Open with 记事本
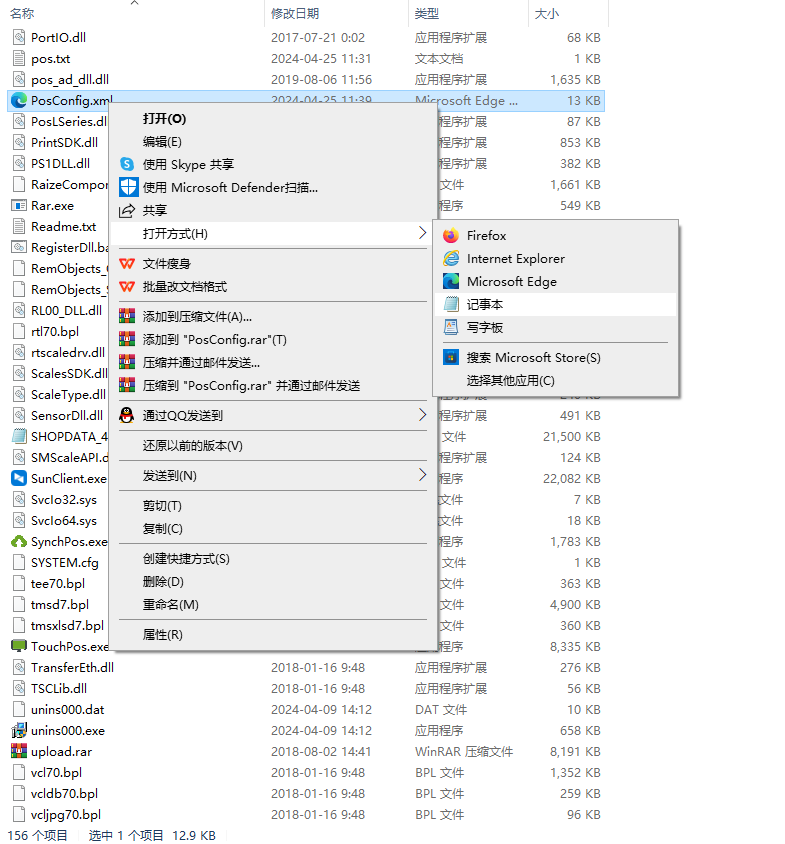The image size is (785, 844). [x=485, y=305]
